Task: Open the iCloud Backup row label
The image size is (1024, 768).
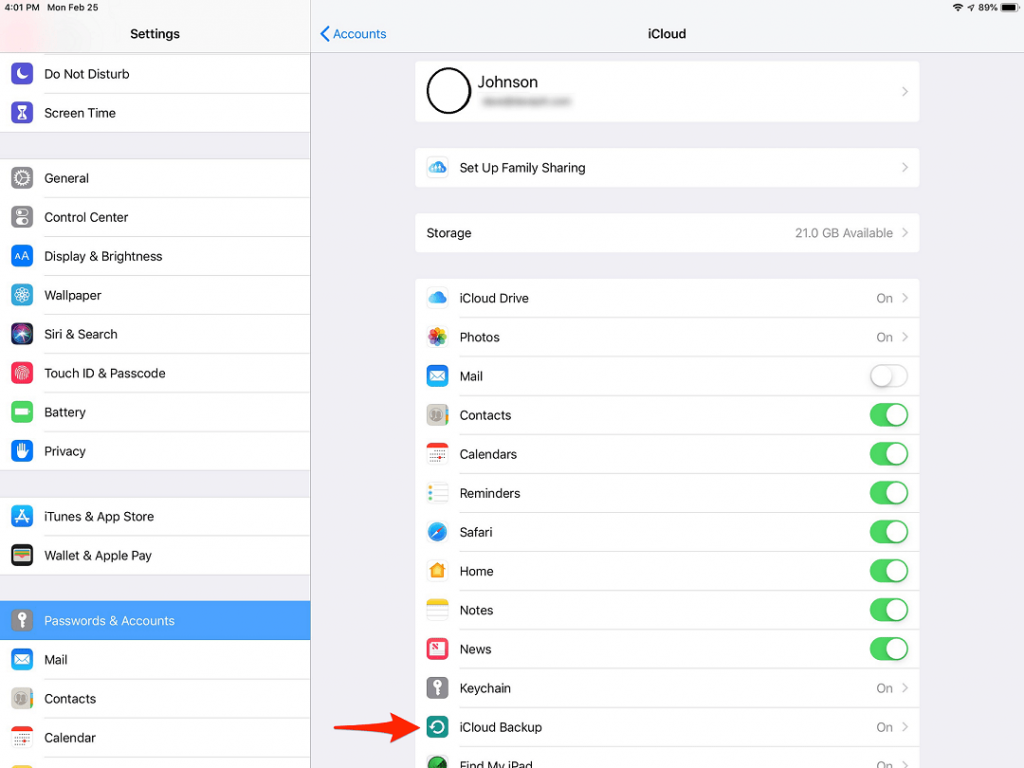Action: click(500, 727)
